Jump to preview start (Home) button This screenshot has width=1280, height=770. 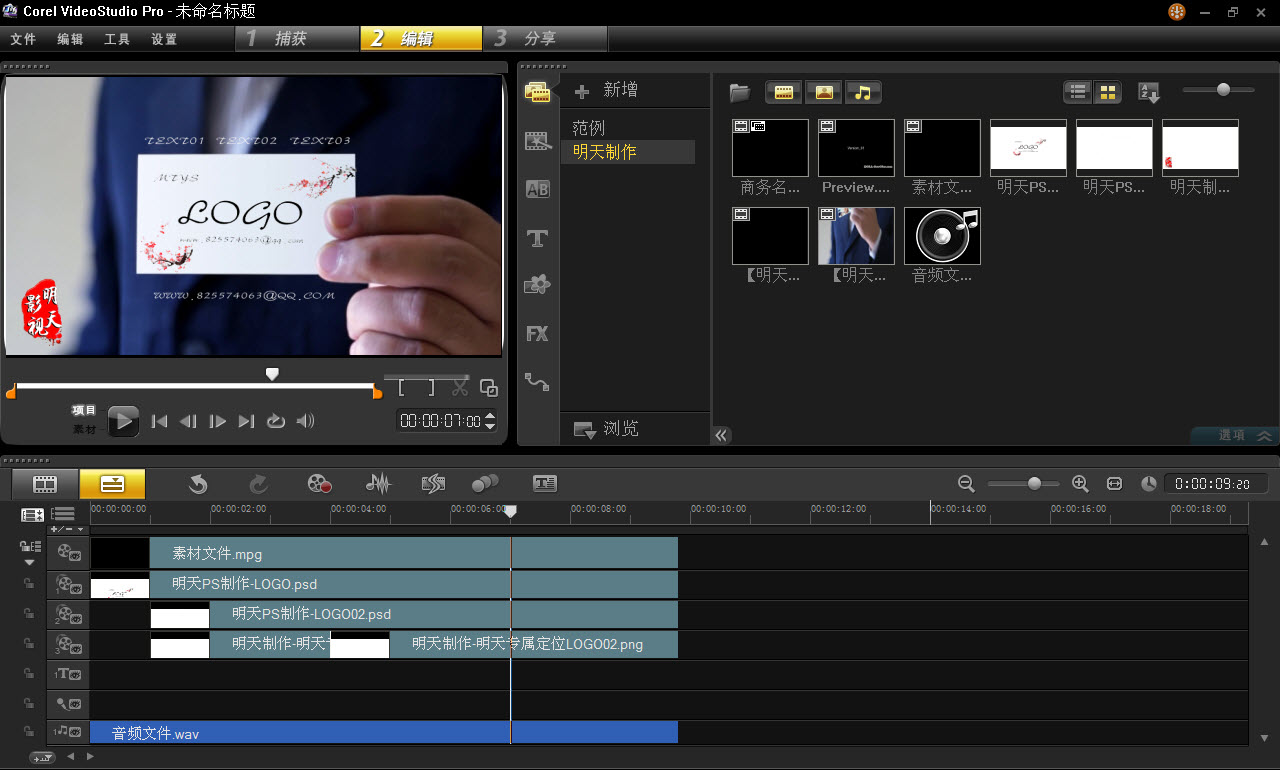[159, 421]
